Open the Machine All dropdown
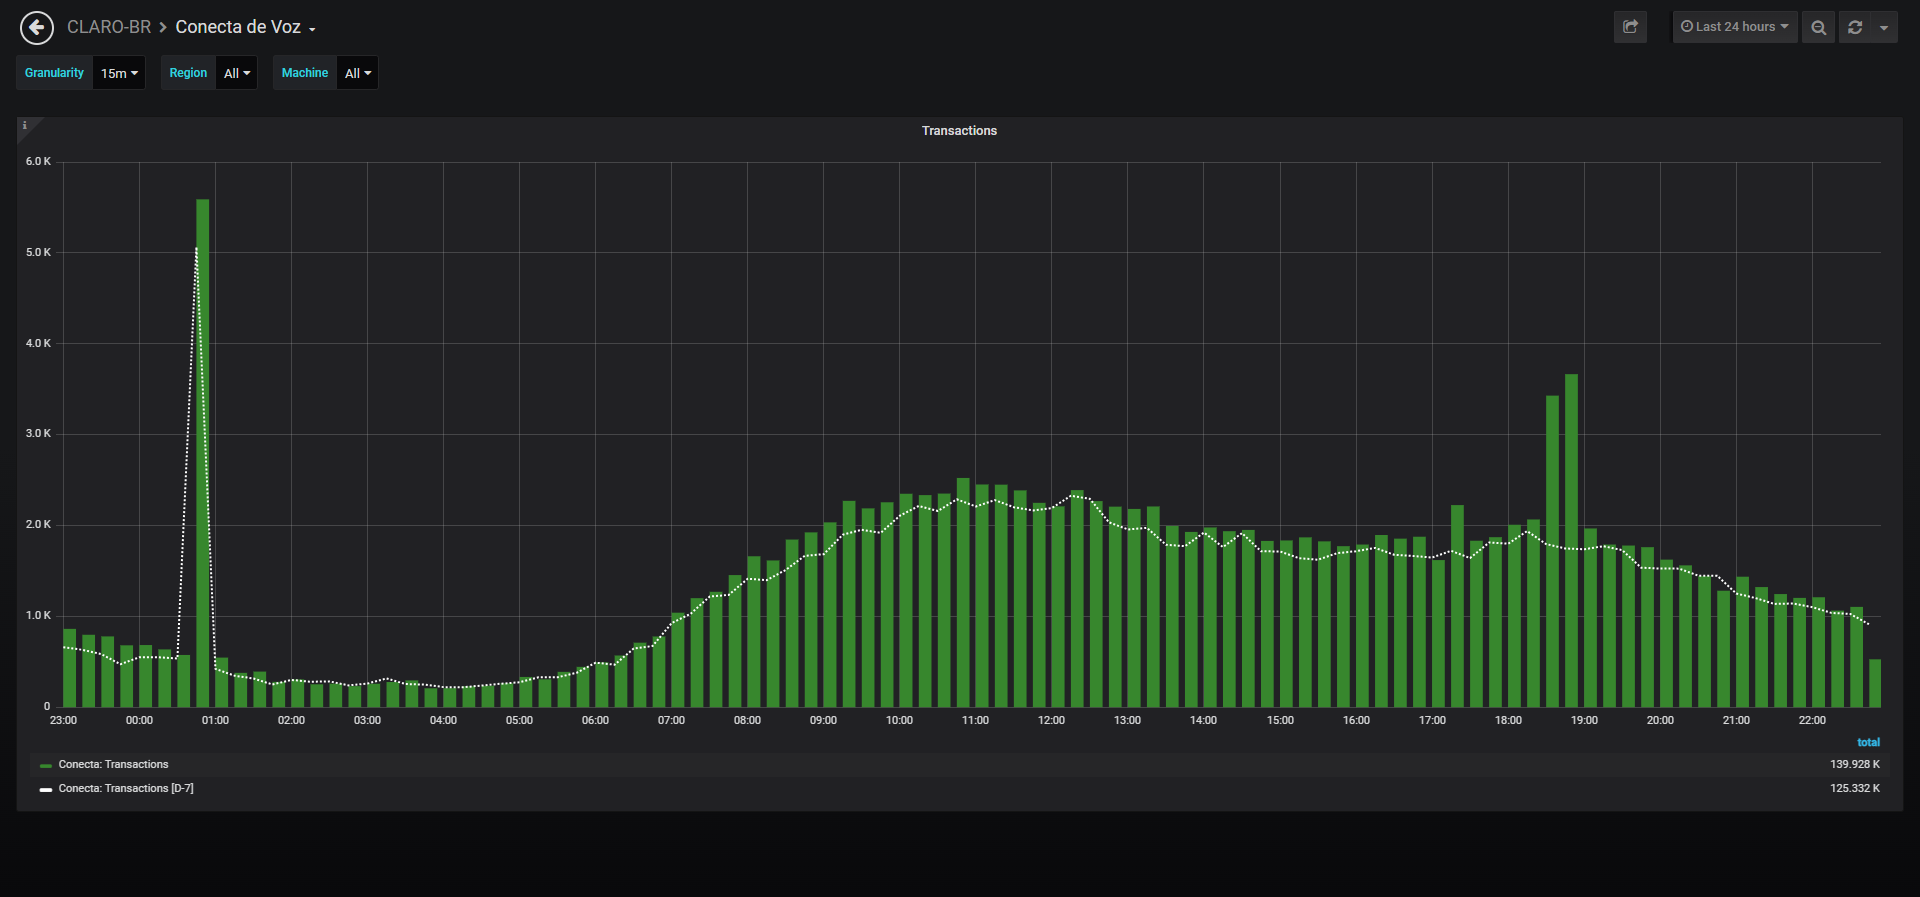 (358, 73)
